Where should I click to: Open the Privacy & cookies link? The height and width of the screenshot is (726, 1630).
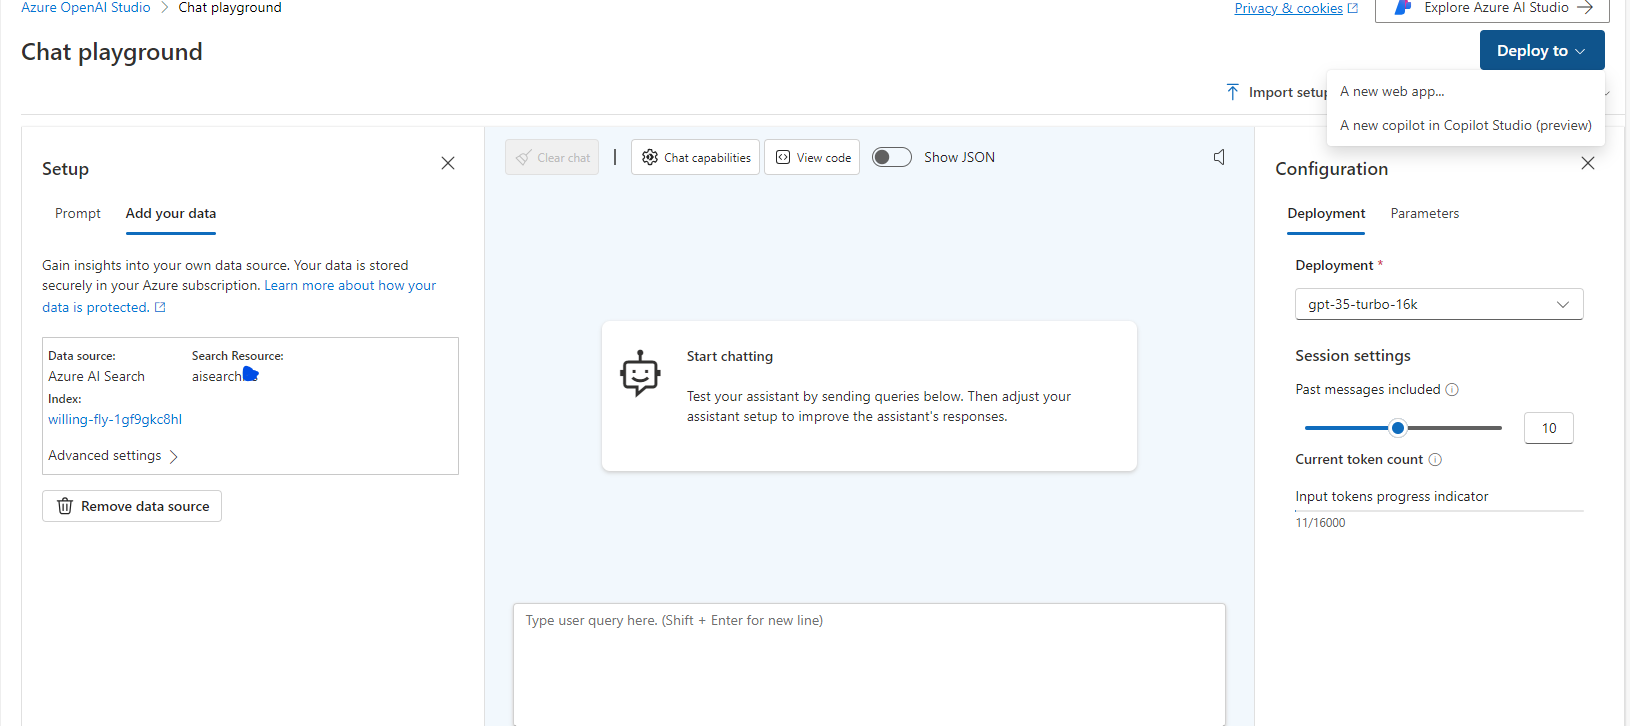[1288, 8]
